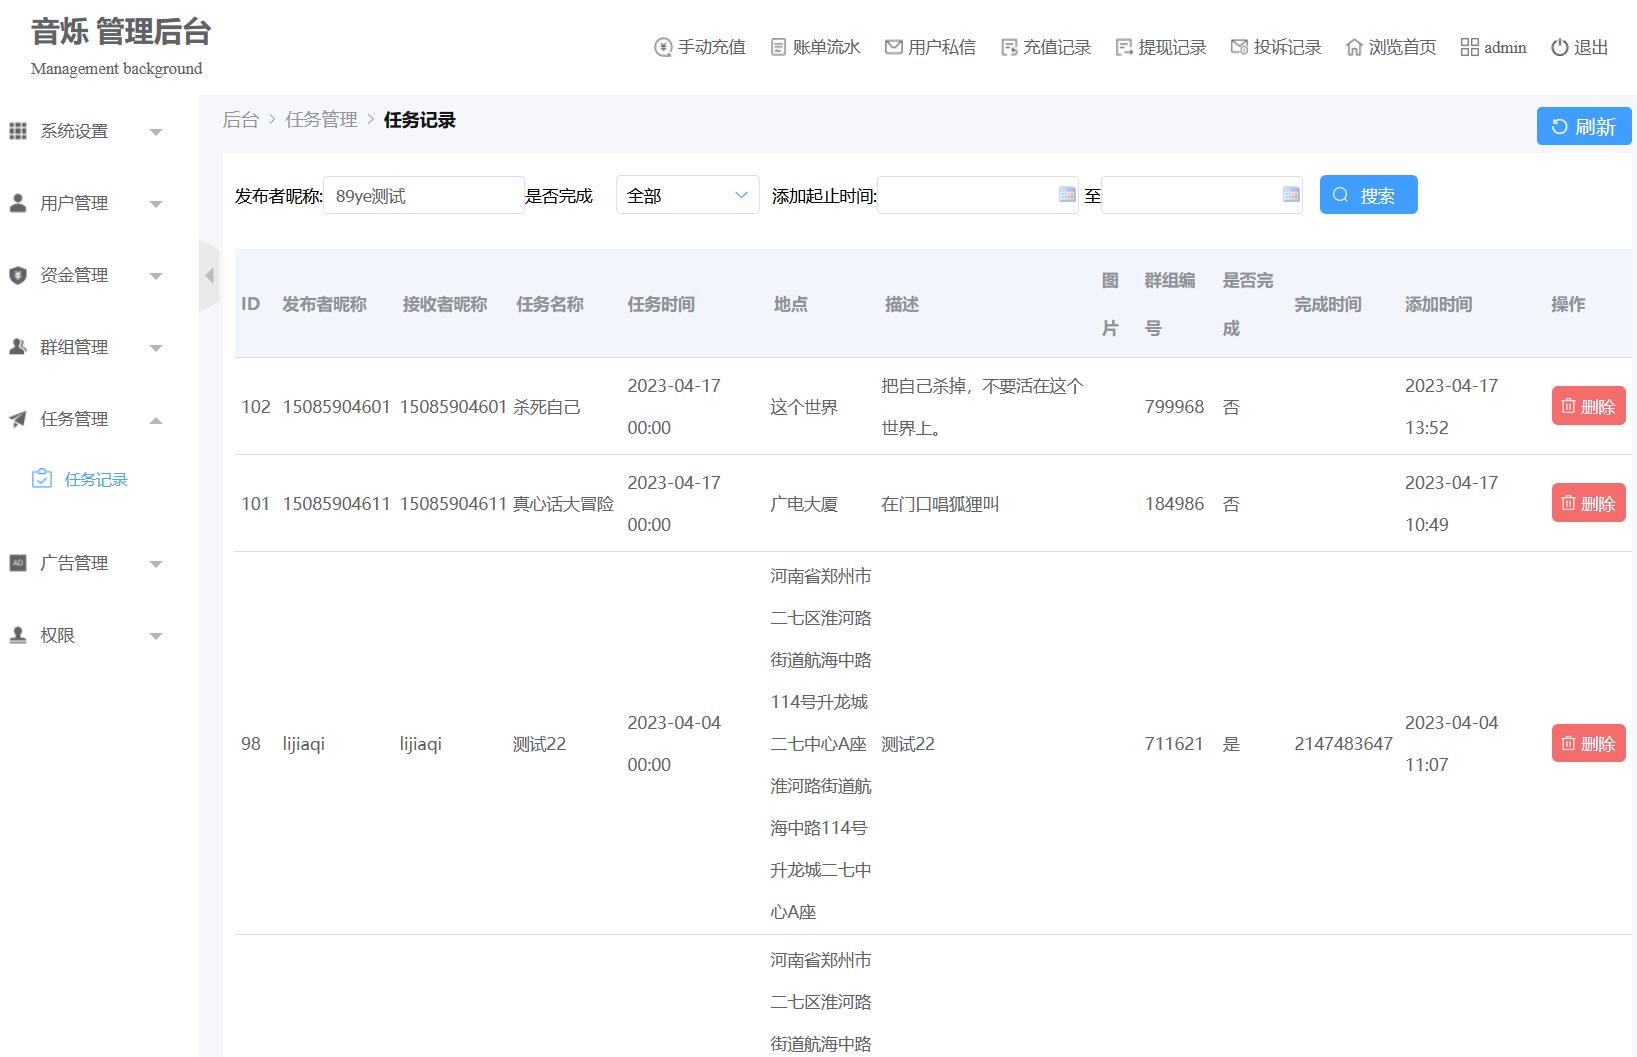
Task: Click the browse homepage (浏览首页) house icon
Action: (x=1354, y=47)
